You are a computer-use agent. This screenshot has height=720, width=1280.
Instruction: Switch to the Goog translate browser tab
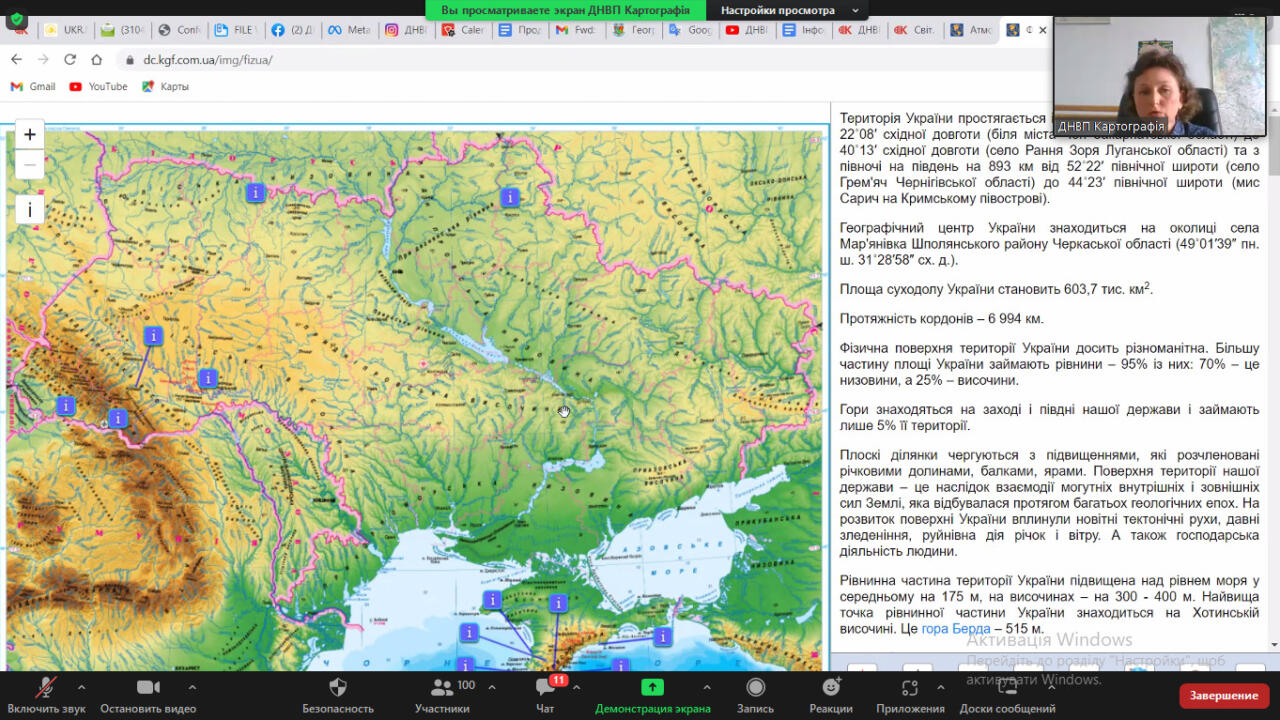(691, 30)
